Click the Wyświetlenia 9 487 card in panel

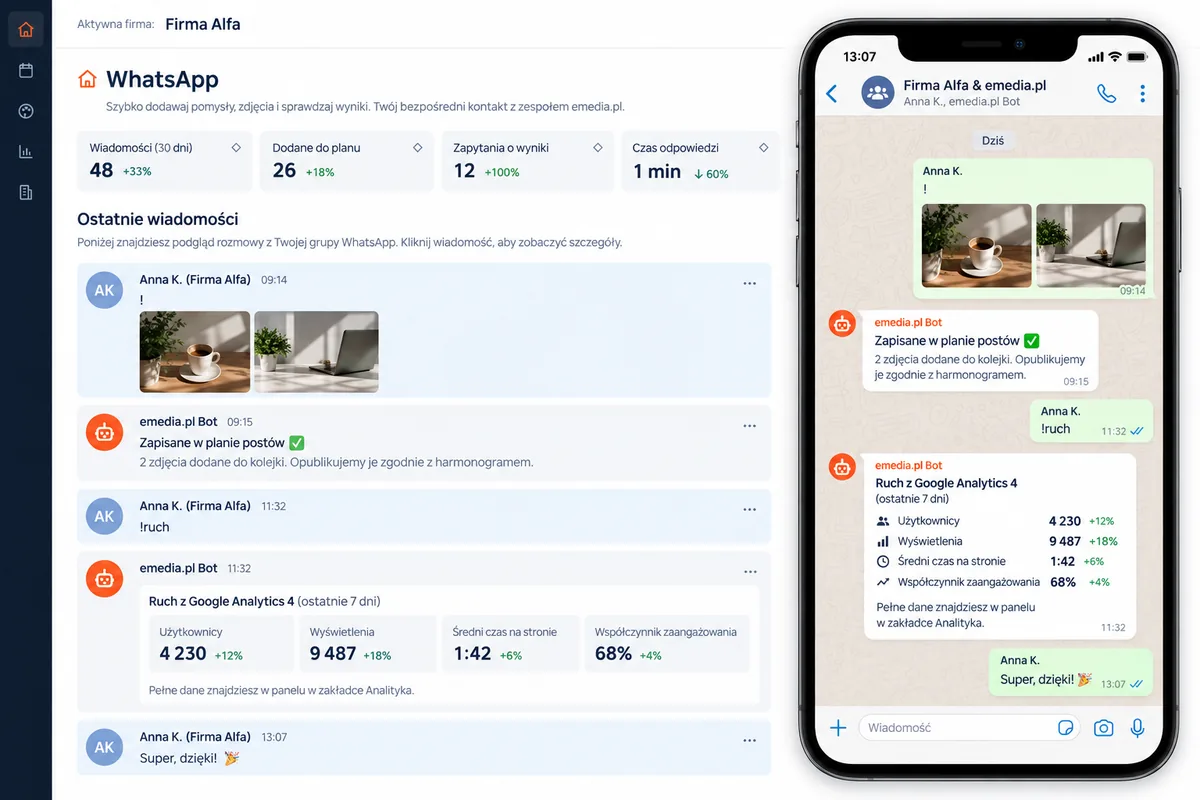[x=368, y=643]
